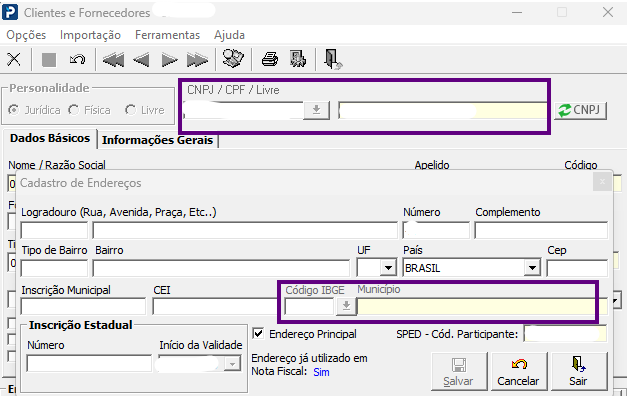The image size is (627, 396).
Task: Click the Logradouro type field
Action: 54,231
